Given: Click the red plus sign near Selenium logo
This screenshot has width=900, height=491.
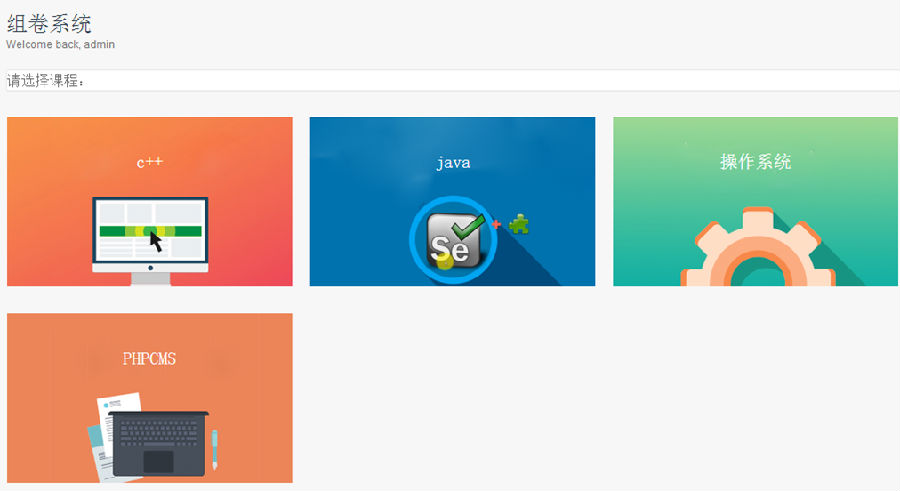Looking at the screenshot, I should point(496,224).
